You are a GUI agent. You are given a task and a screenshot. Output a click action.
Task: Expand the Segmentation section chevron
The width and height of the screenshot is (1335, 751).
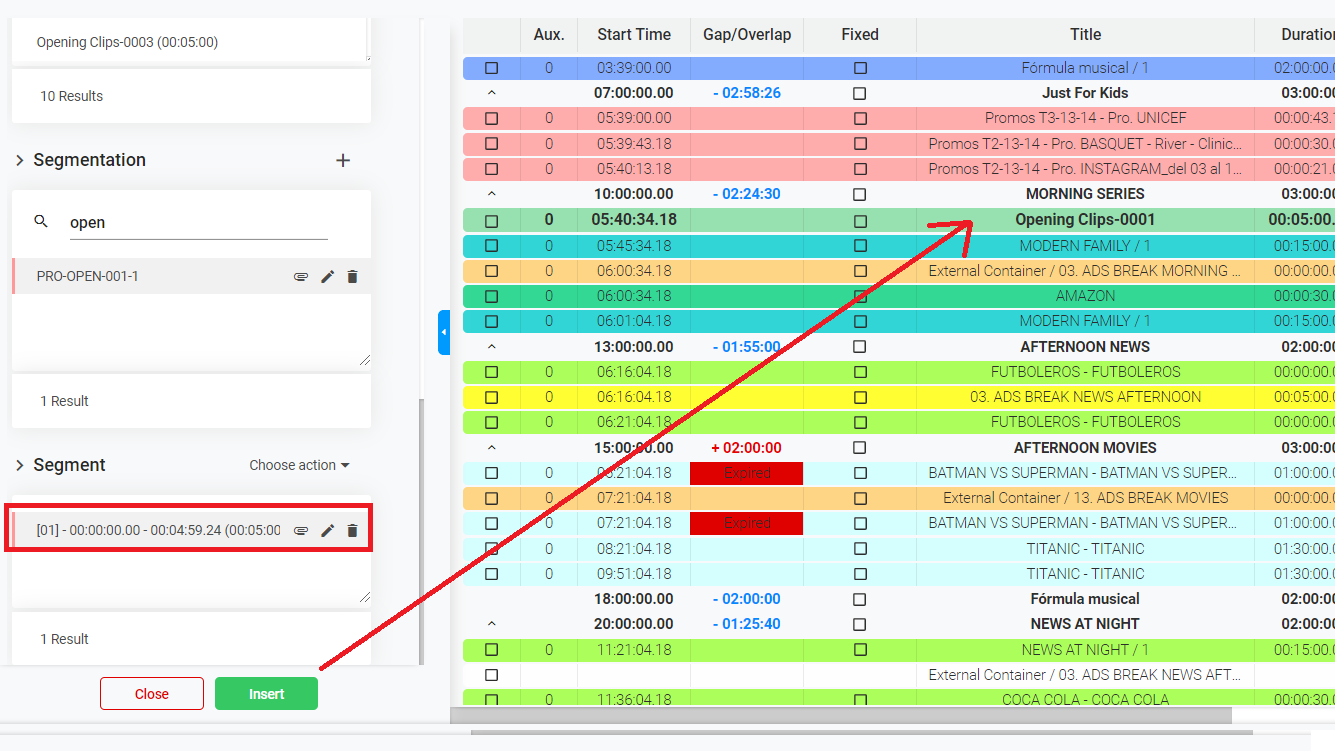pyautogui.click(x=19, y=160)
